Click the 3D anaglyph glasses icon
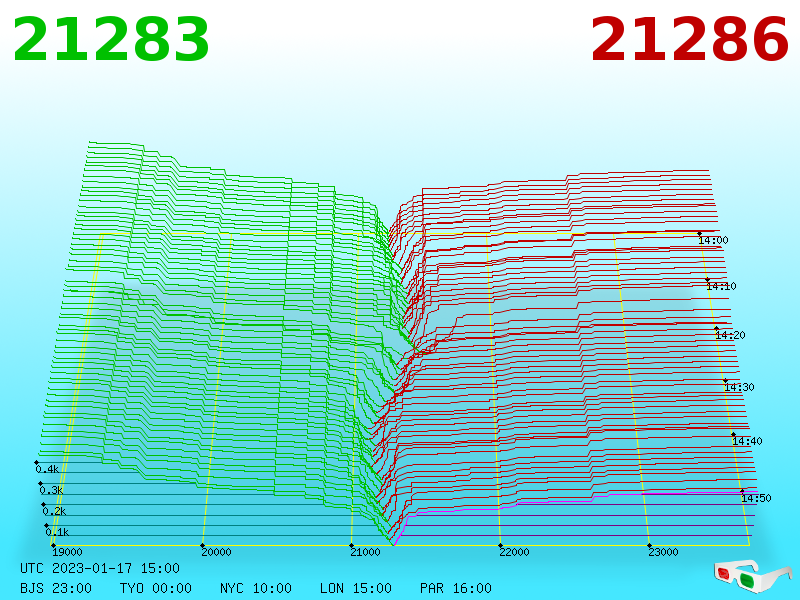800x600 pixels. 752,576
